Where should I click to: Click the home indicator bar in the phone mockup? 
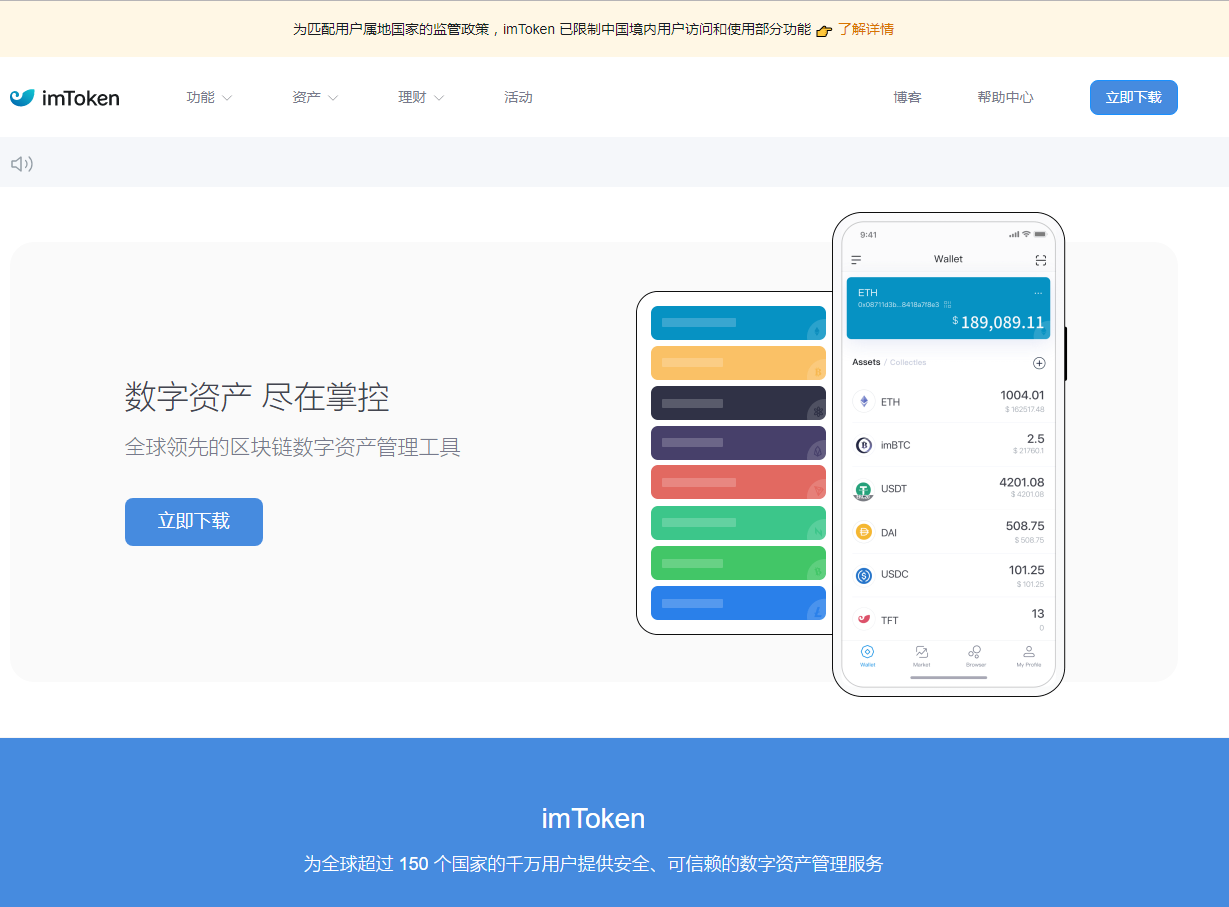coord(948,676)
